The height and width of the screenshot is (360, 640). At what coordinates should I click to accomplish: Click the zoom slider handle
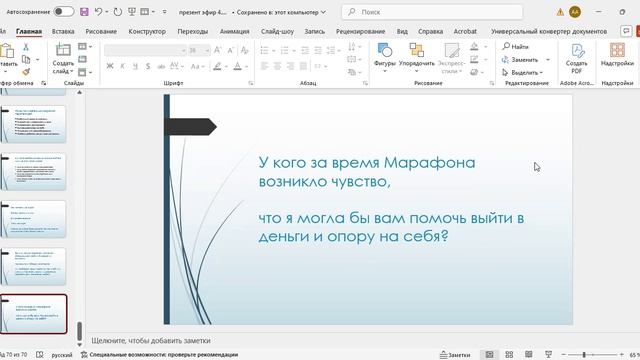pyautogui.click(x=584, y=355)
